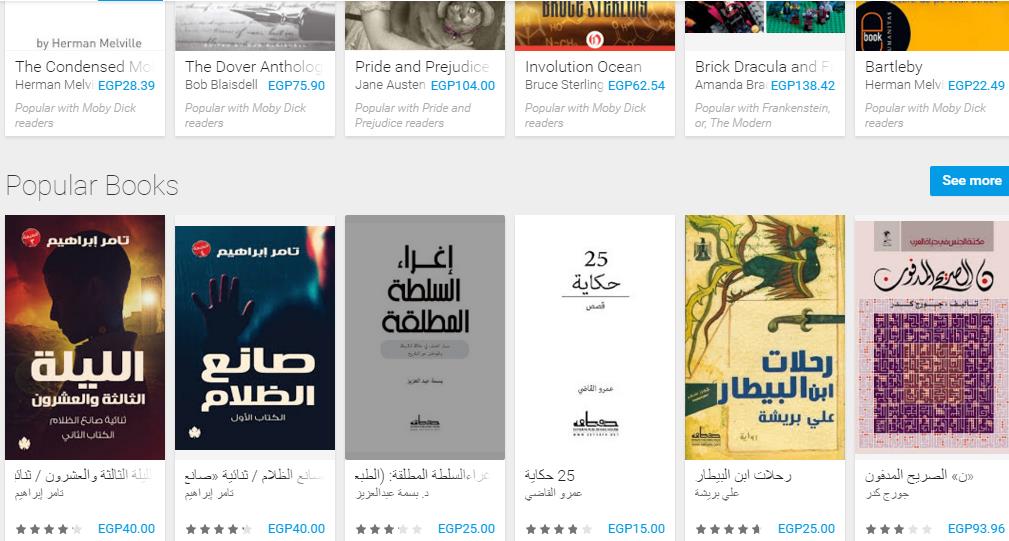1009x541 pixels.
Task: Select price EGP28.39 for The Condensed book
Action: [126, 86]
